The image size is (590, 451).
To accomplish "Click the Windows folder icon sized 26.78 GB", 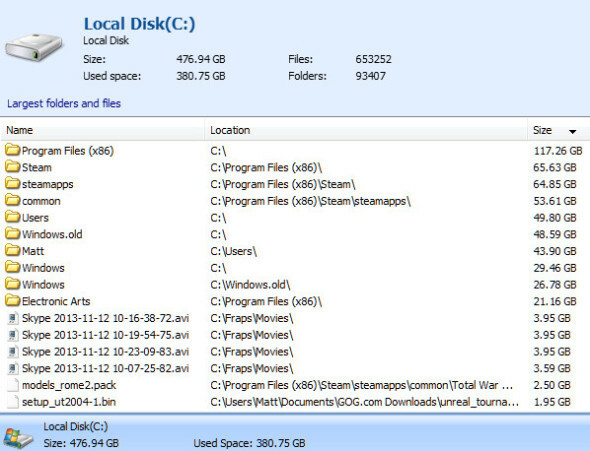I will click(12, 284).
